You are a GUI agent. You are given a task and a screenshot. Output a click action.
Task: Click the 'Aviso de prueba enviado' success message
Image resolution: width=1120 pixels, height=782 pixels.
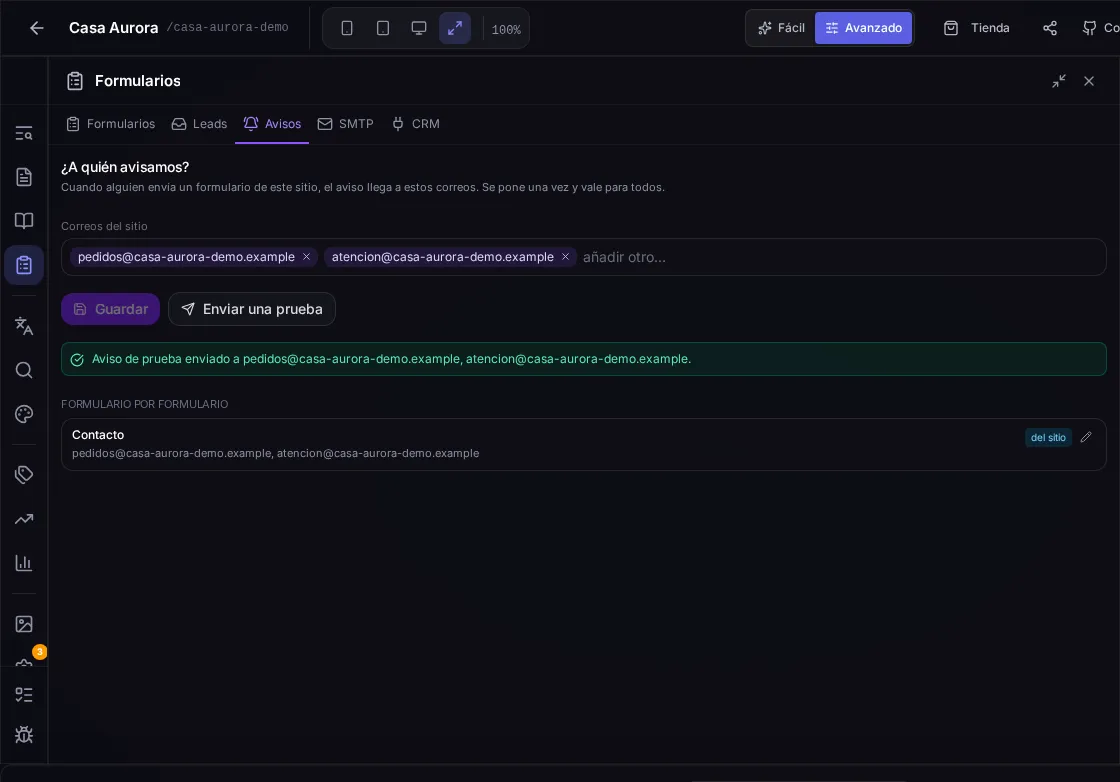[583, 359]
